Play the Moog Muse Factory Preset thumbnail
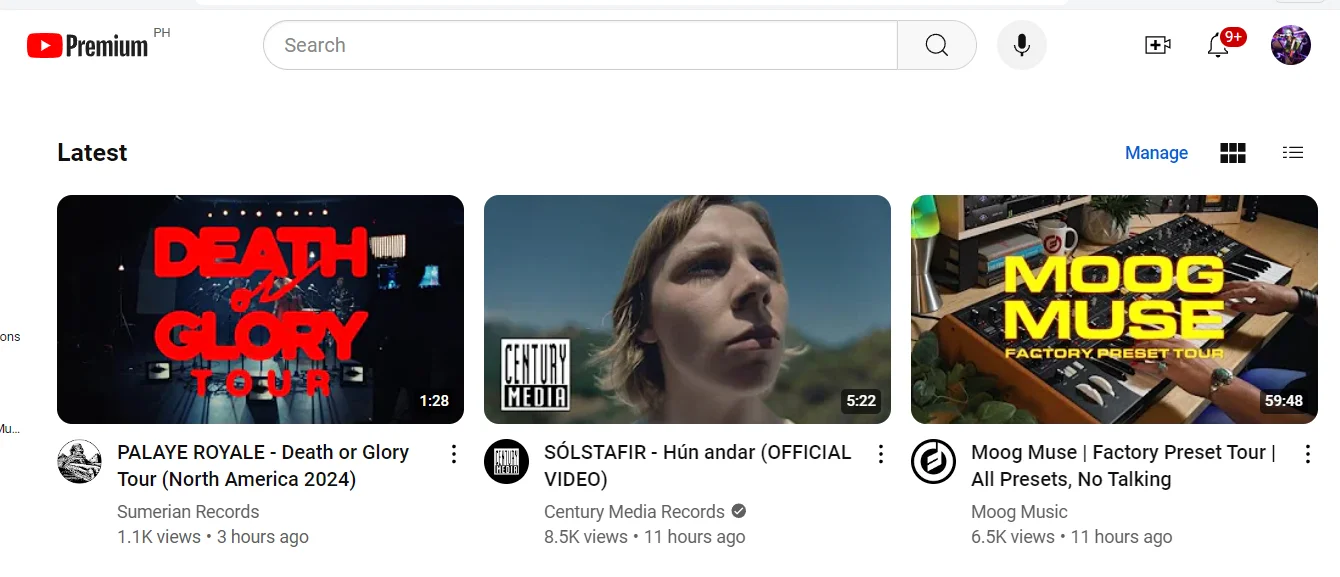The width and height of the screenshot is (1340, 577). [x=1114, y=309]
